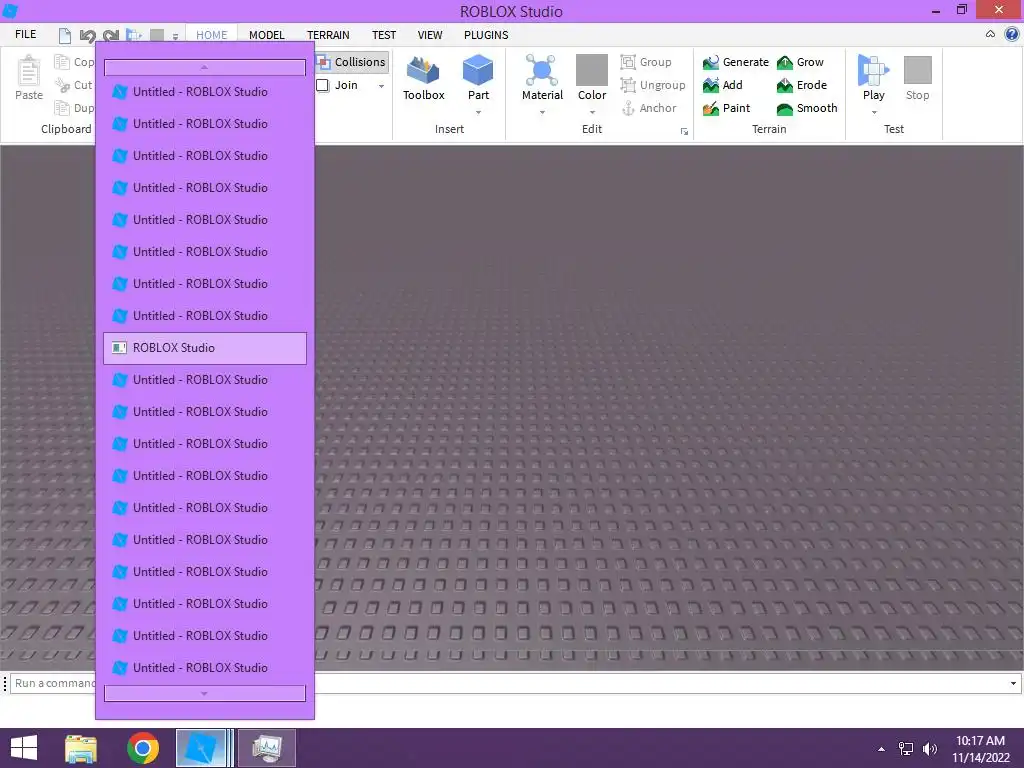Viewport: 1024px width, 768px height.
Task: Expand the Color dropdown arrow
Action: (x=592, y=112)
